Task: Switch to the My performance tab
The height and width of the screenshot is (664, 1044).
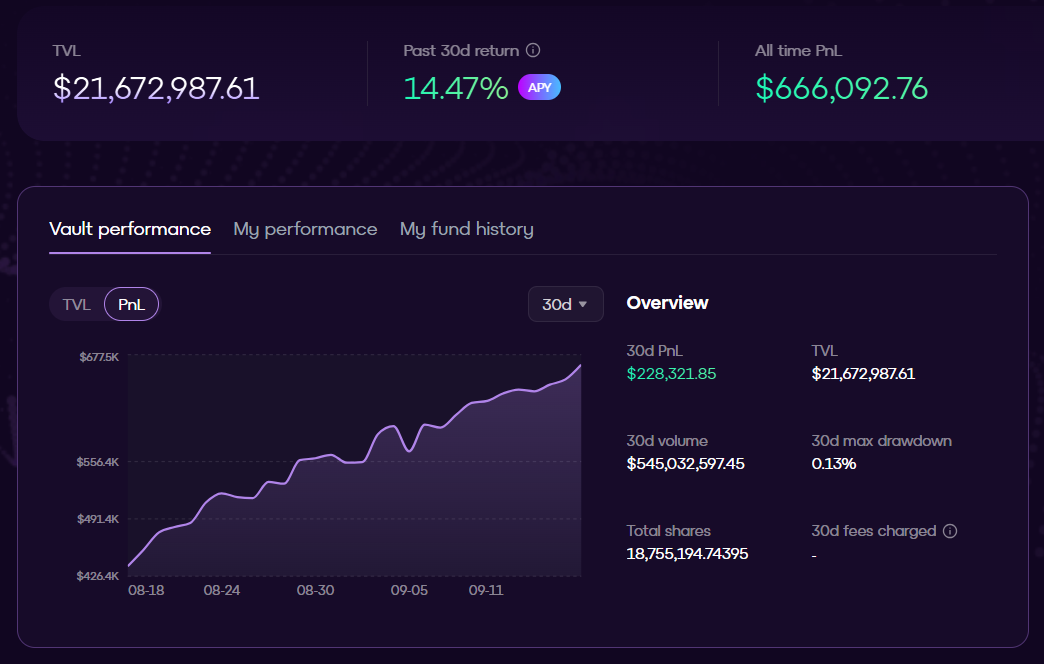Action: (305, 229)
